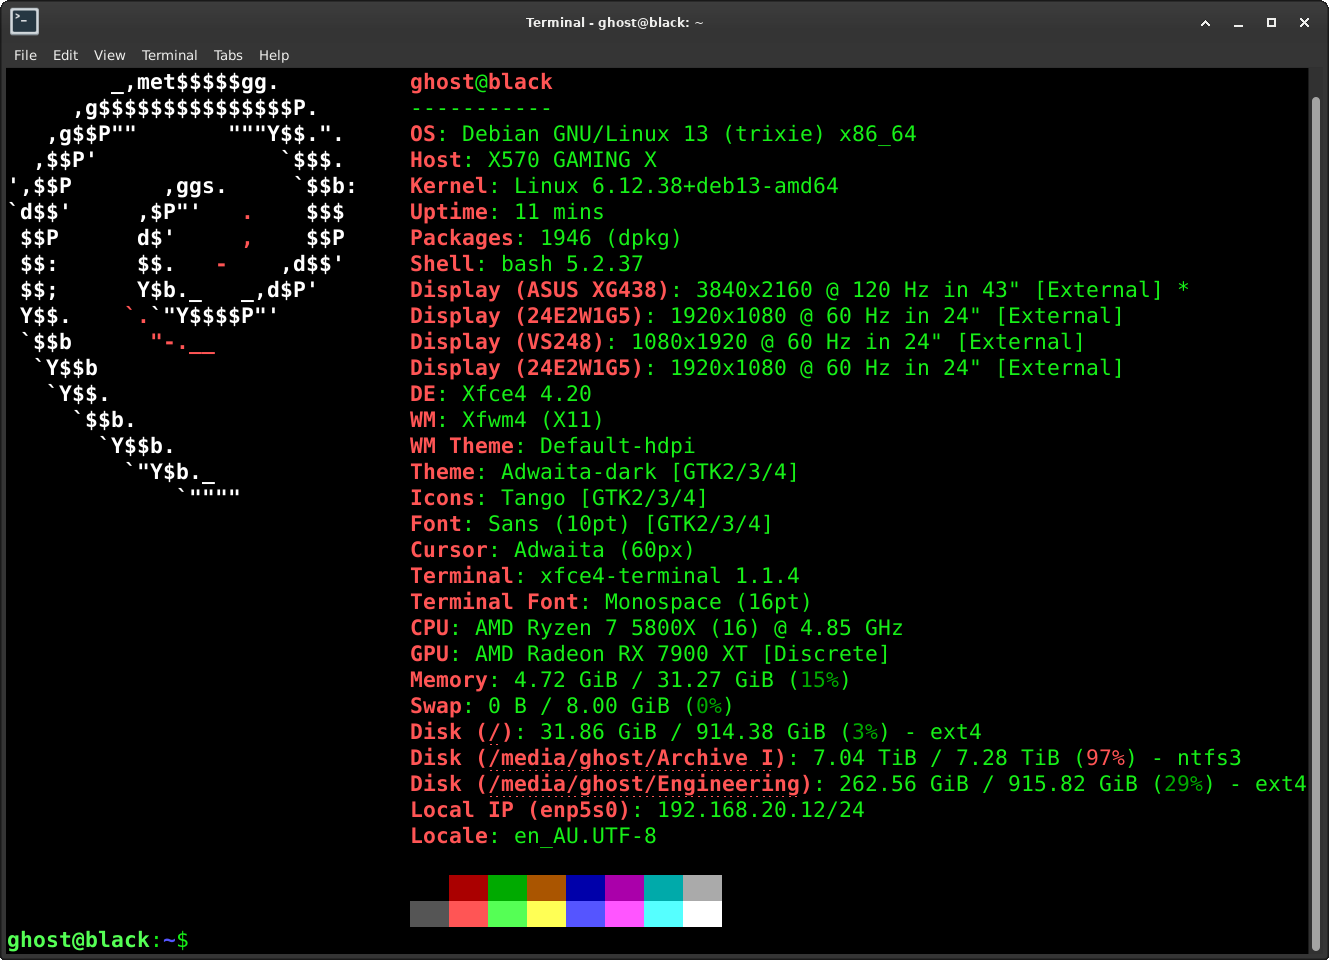This screenshot has height=960, width=1329.
Task: Click the Theme value 'Adwaita-dark [GTK2/3/4]'
Action: click(650, 472)
